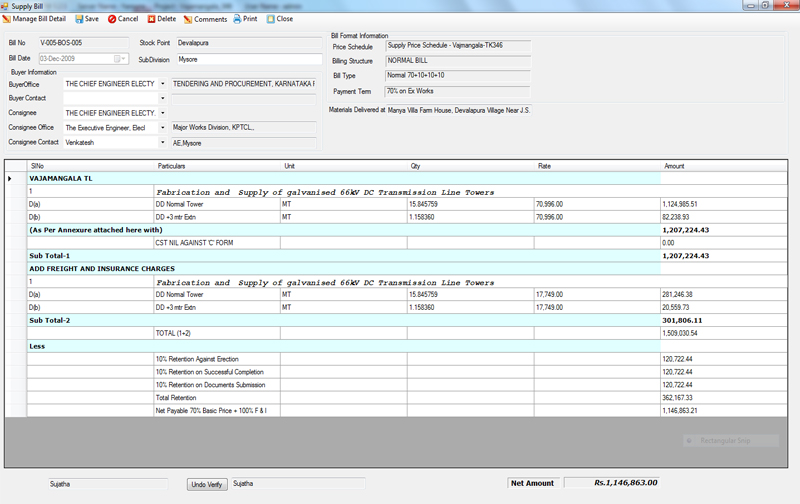Click the Undo Verify button

tap(207, 484)
